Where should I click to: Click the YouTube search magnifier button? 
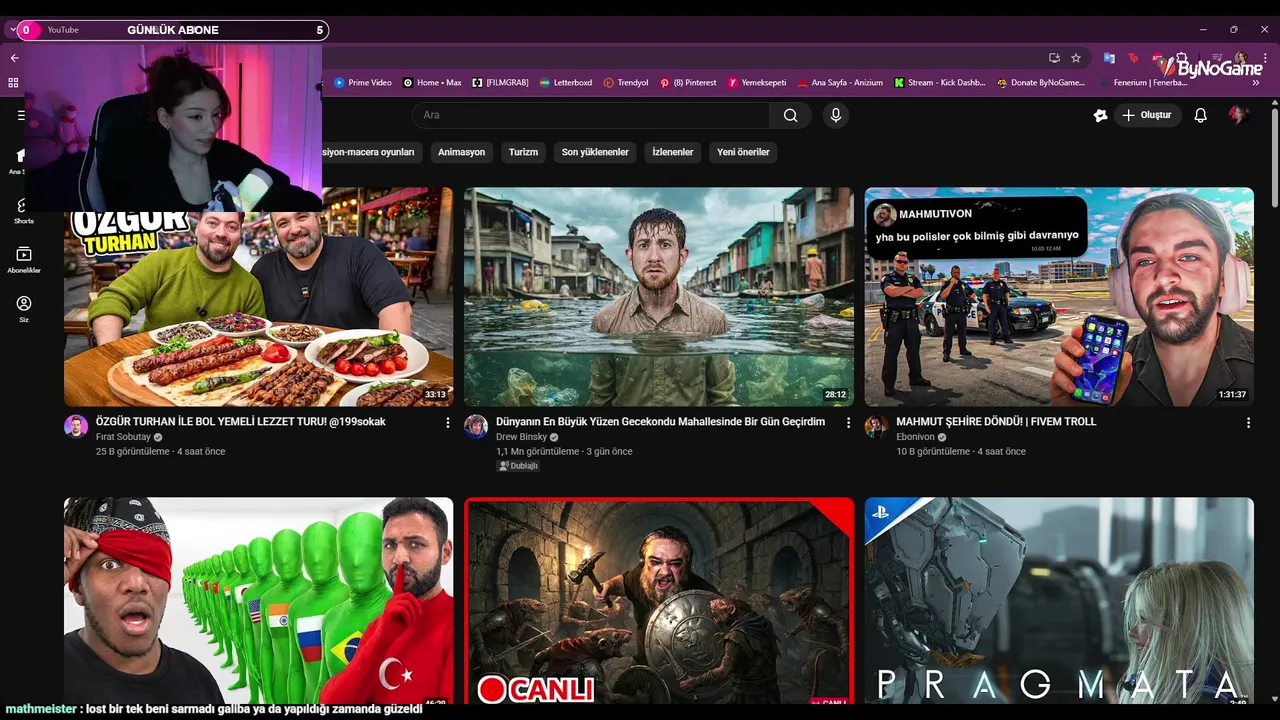click(x=790, y=115)
